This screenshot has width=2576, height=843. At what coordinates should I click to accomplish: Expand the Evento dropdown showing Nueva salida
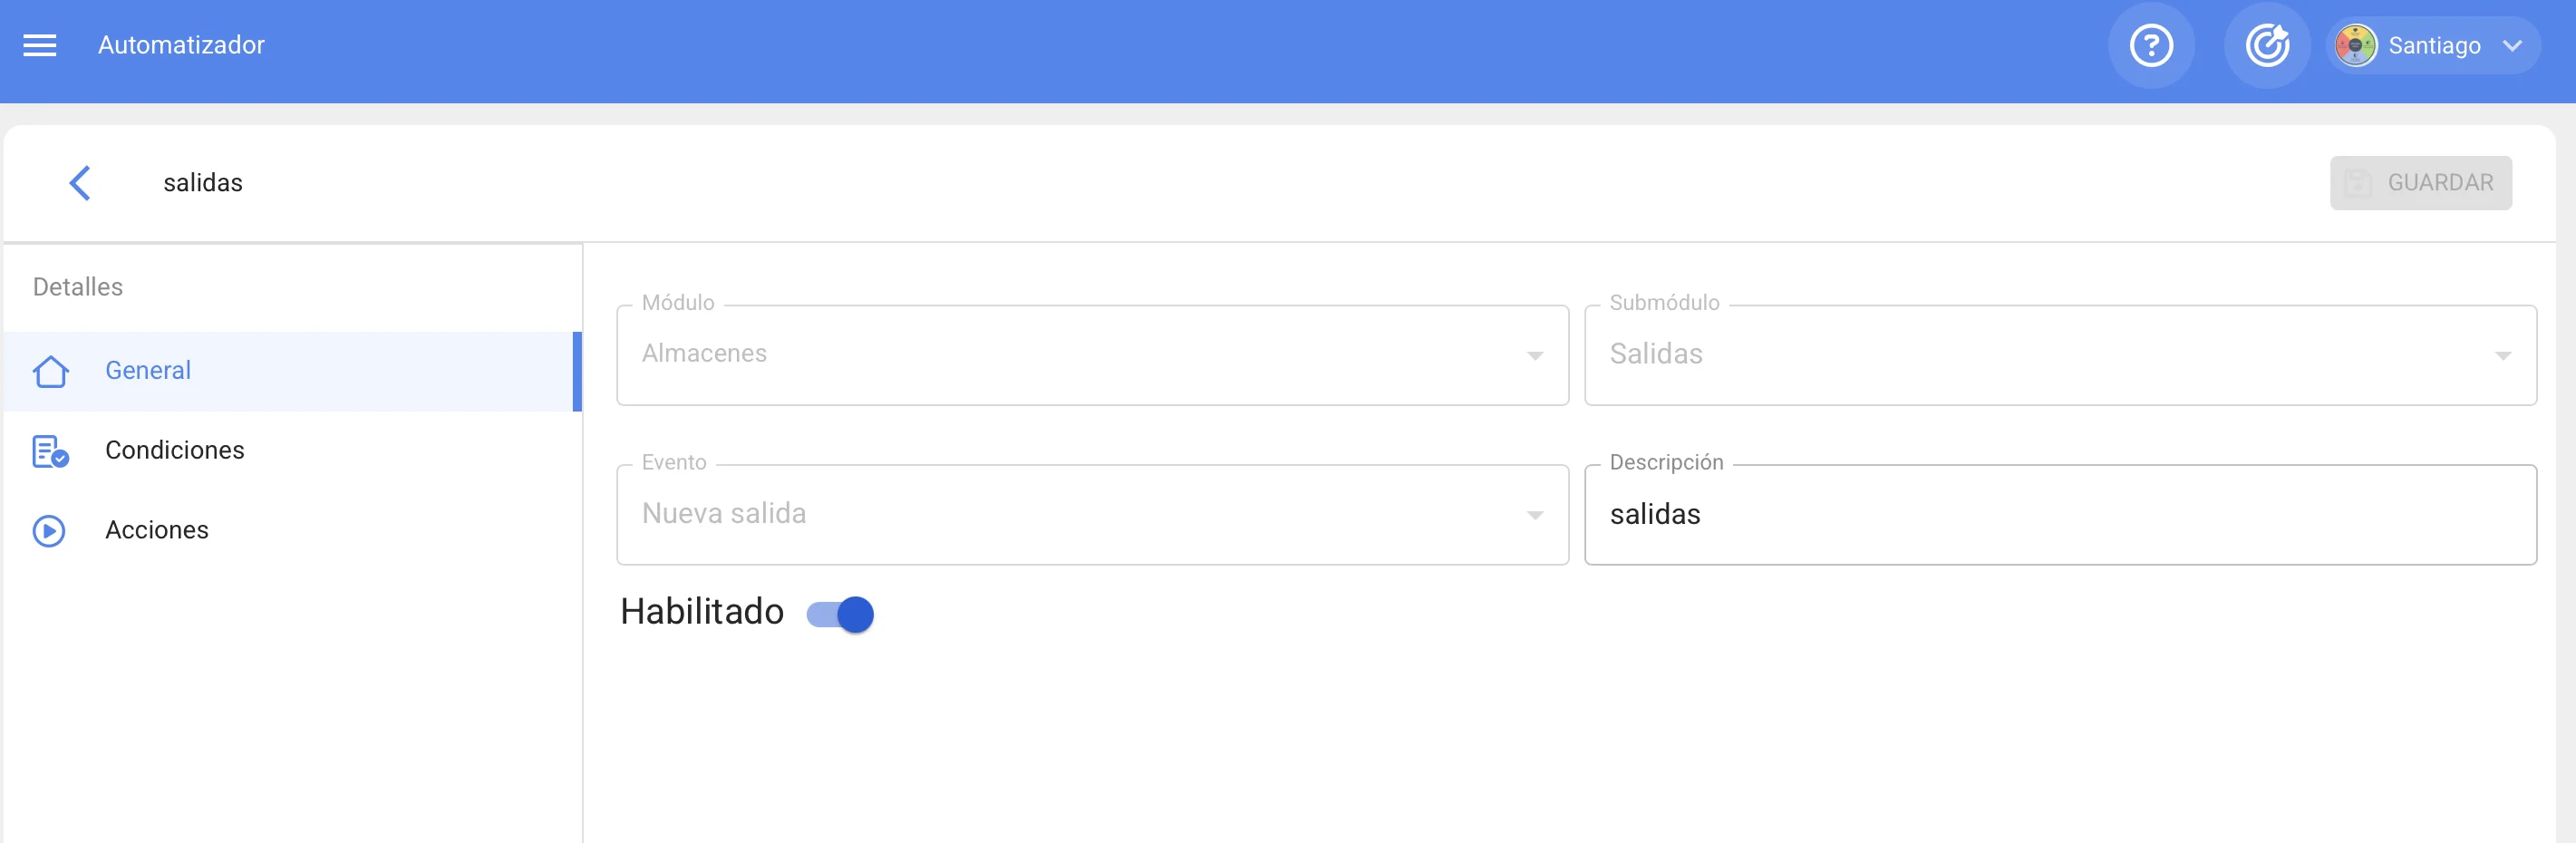[1092, 514]
